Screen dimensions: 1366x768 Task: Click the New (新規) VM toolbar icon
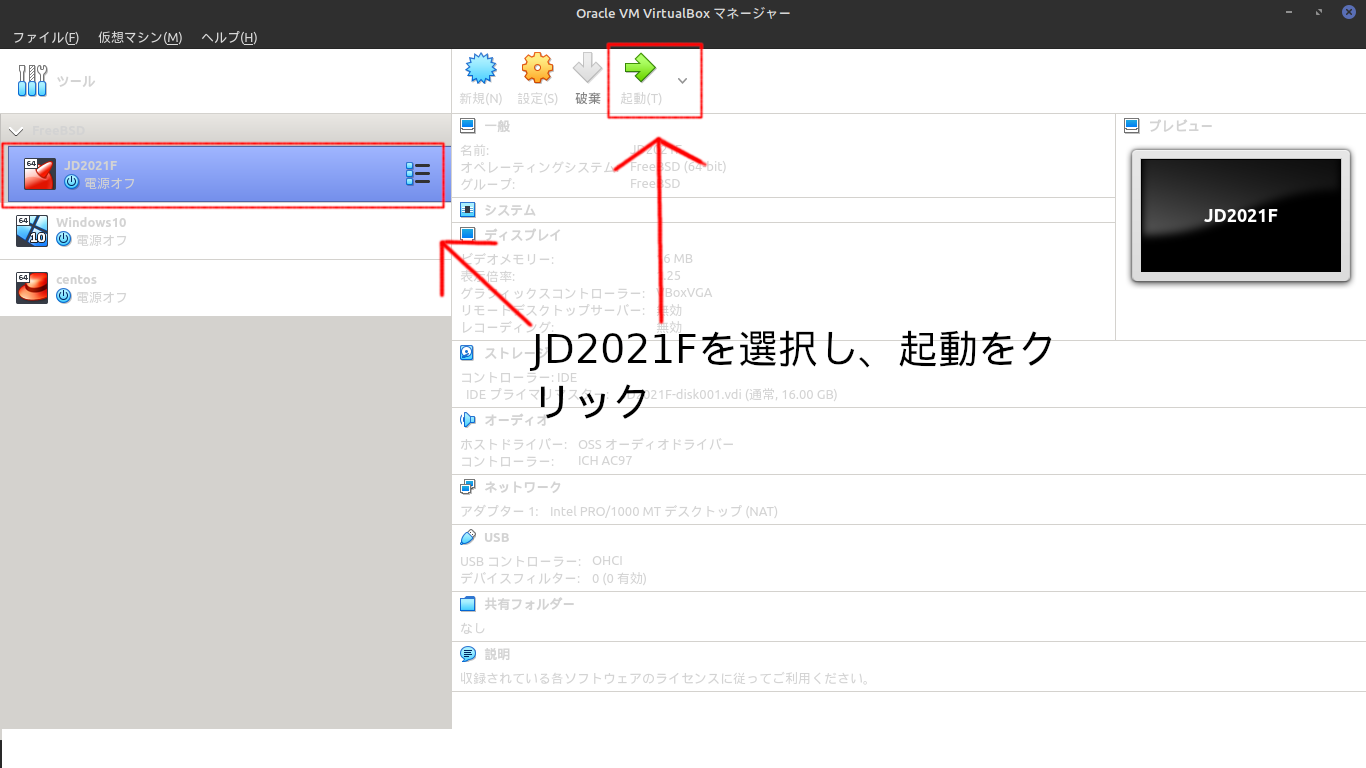[x=481, y=69]
